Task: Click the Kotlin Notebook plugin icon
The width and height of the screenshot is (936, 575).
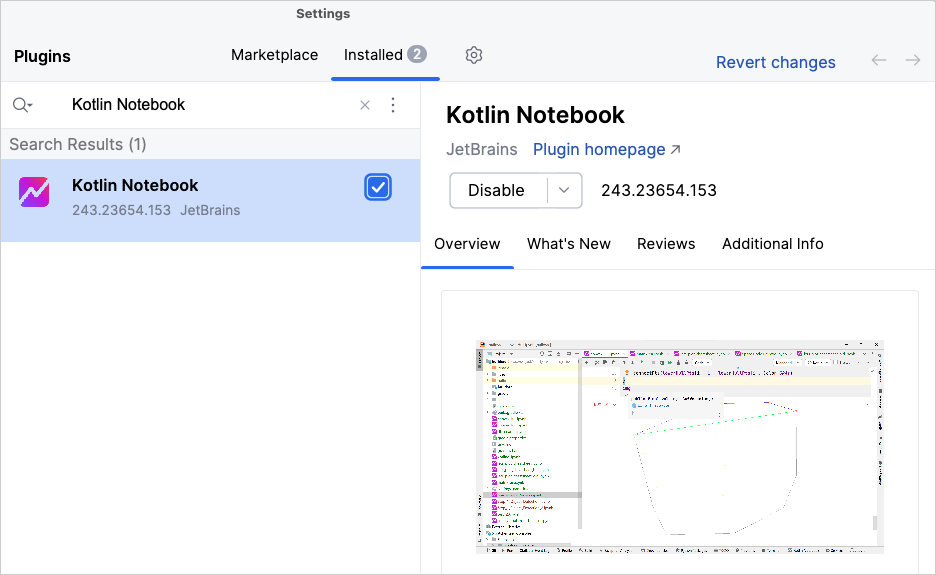Action: coord(34,192)
